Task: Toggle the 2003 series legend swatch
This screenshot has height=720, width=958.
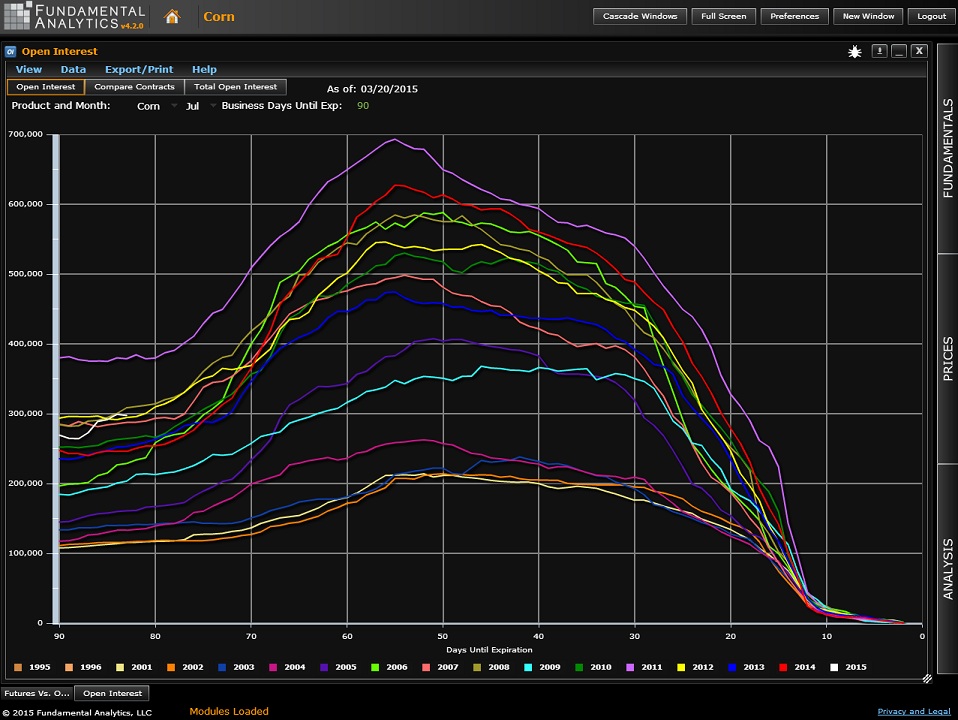Action: coord(222,667)
